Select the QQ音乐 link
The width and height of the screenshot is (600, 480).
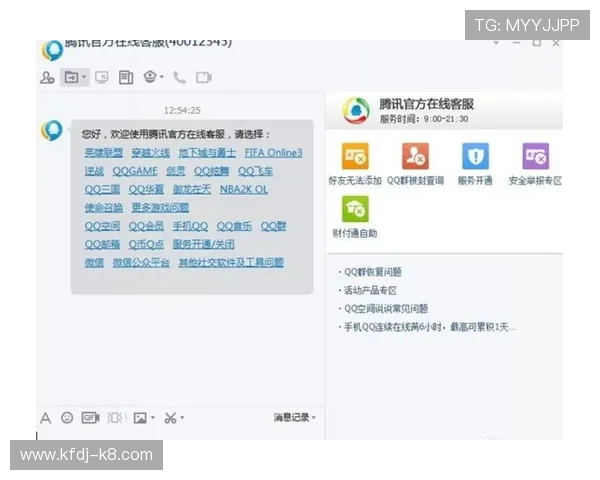coord(234,226)
